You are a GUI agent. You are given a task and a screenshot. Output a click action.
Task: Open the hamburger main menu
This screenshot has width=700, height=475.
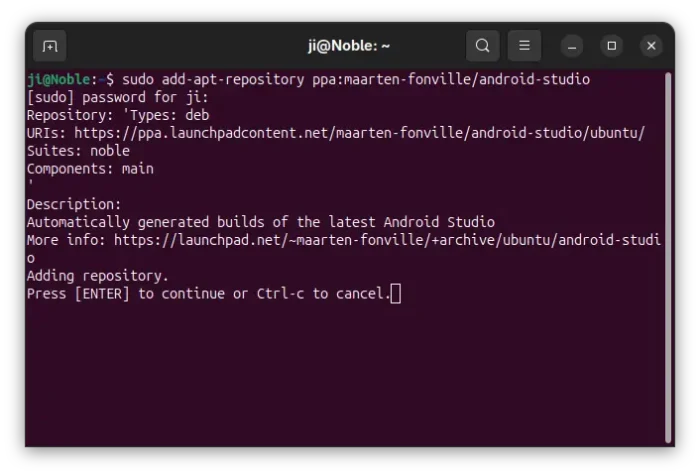pos(524,46)
